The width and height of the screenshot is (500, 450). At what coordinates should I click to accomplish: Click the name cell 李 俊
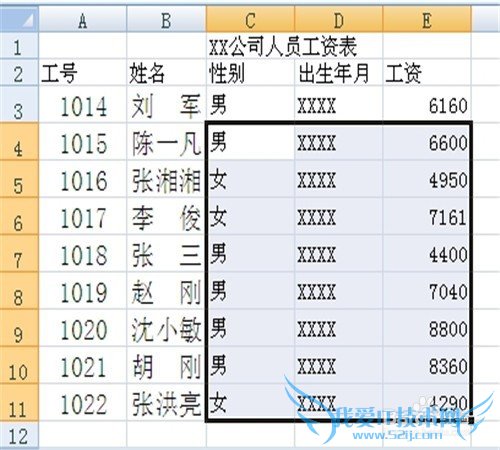pyautogui.click(x=166, y=216)
